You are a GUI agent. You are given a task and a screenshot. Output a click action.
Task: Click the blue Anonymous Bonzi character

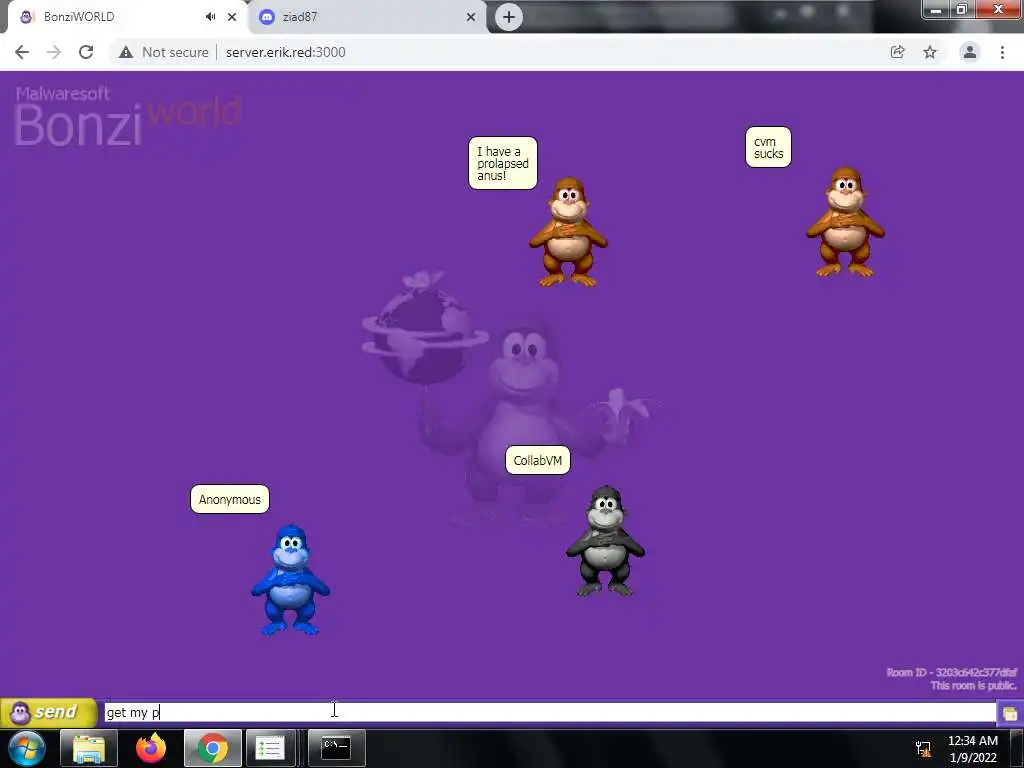(291, 580)
